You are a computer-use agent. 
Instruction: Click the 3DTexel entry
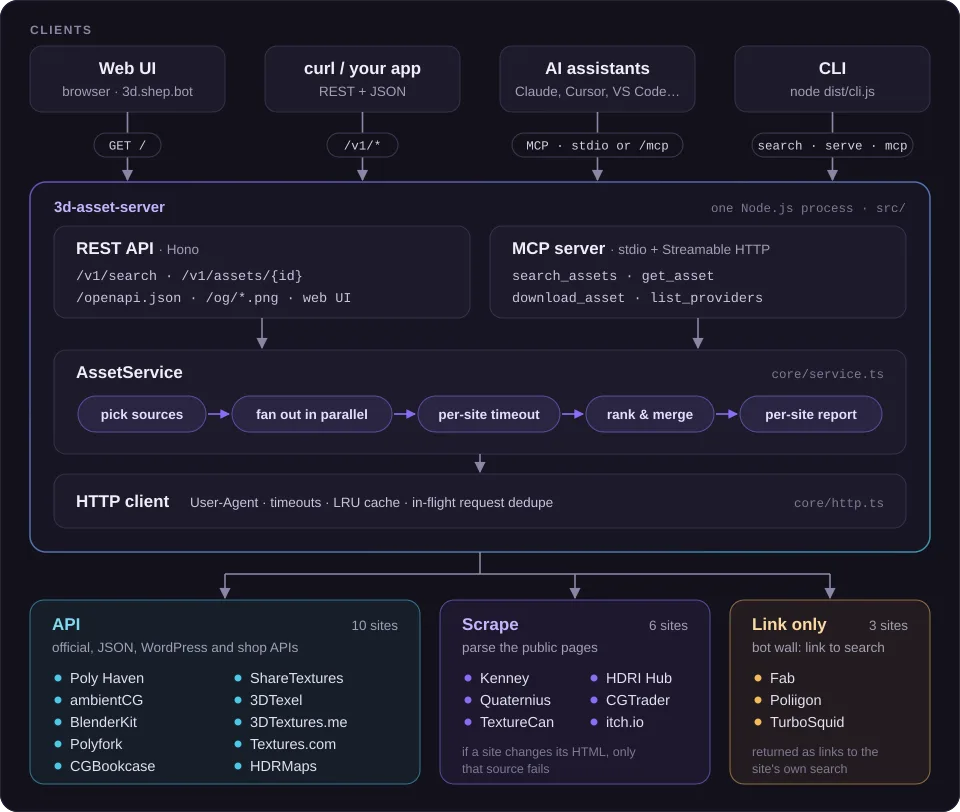276,700
